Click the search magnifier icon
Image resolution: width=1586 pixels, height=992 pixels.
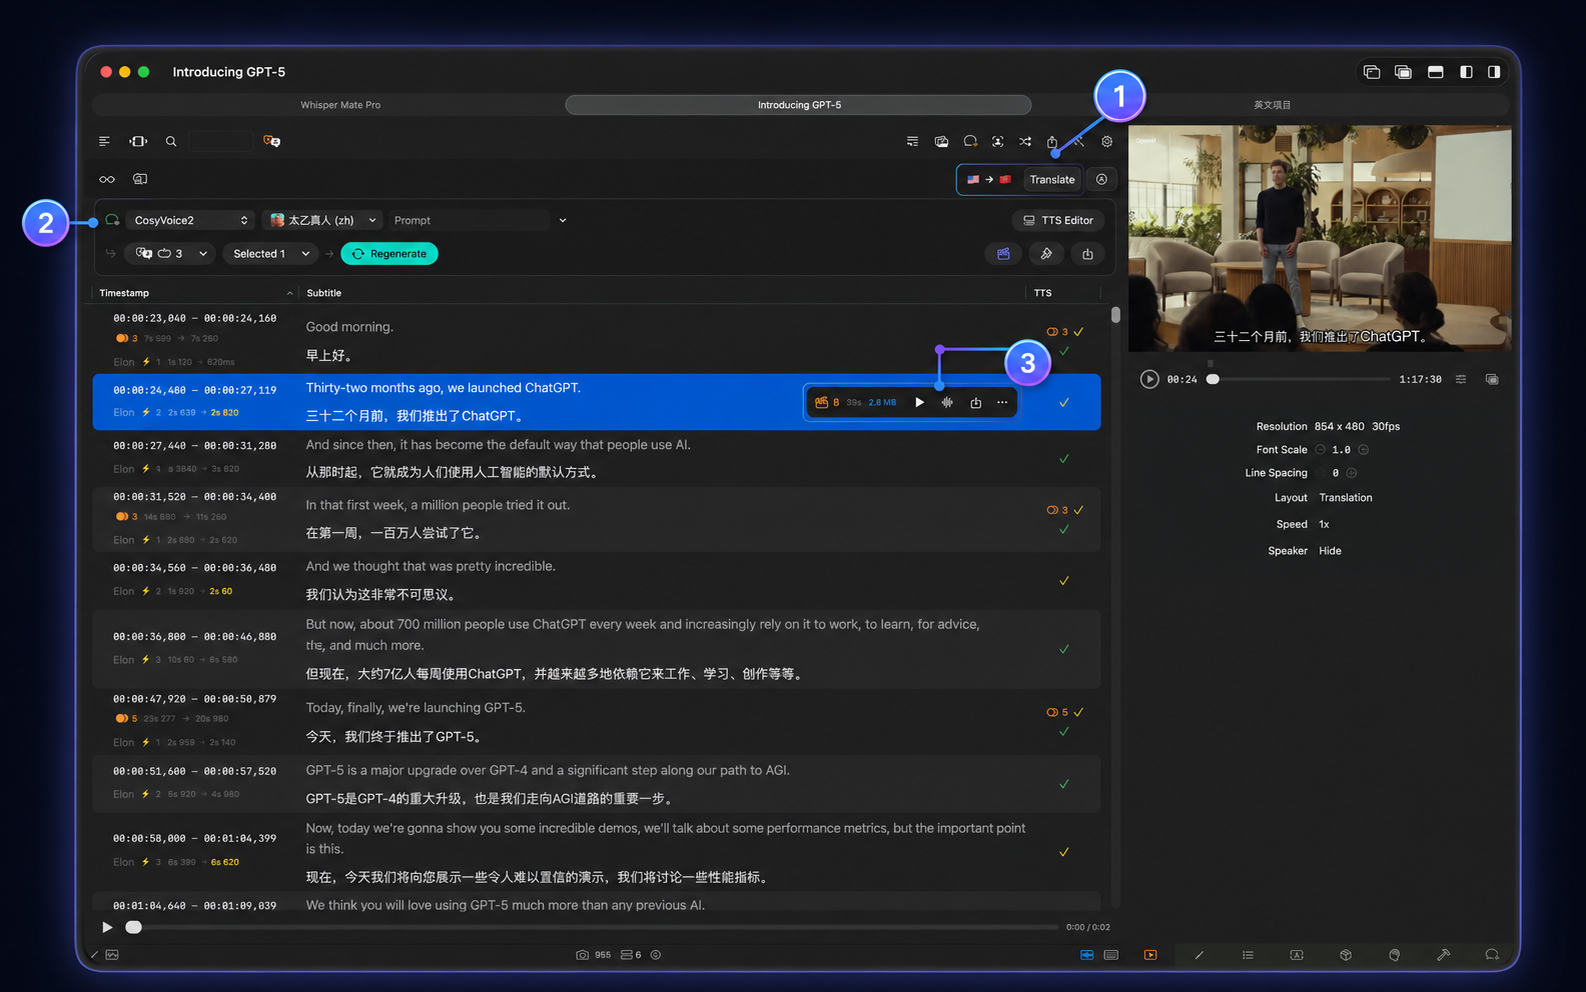(171, 142)
